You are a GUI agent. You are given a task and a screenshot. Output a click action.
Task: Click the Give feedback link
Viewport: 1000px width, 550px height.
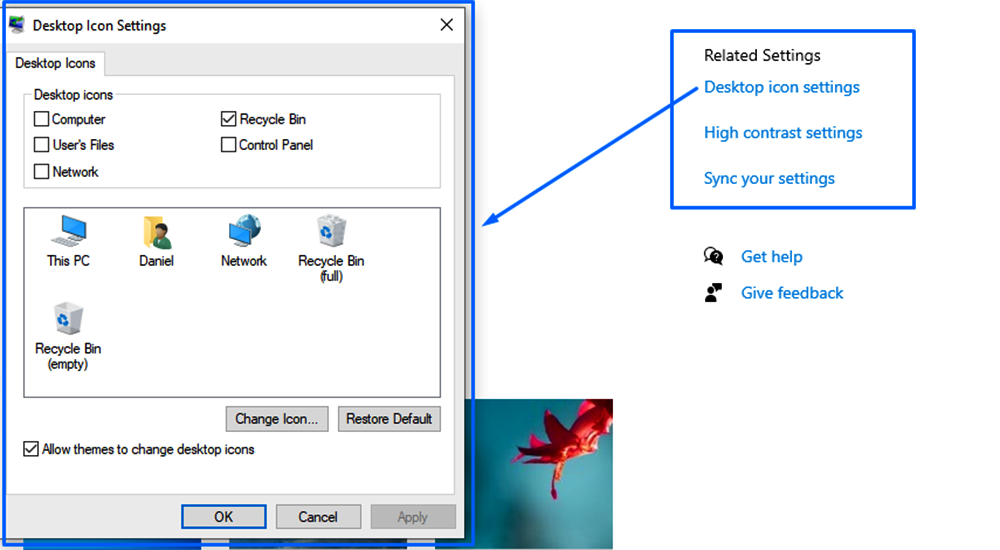coord(792,293)
